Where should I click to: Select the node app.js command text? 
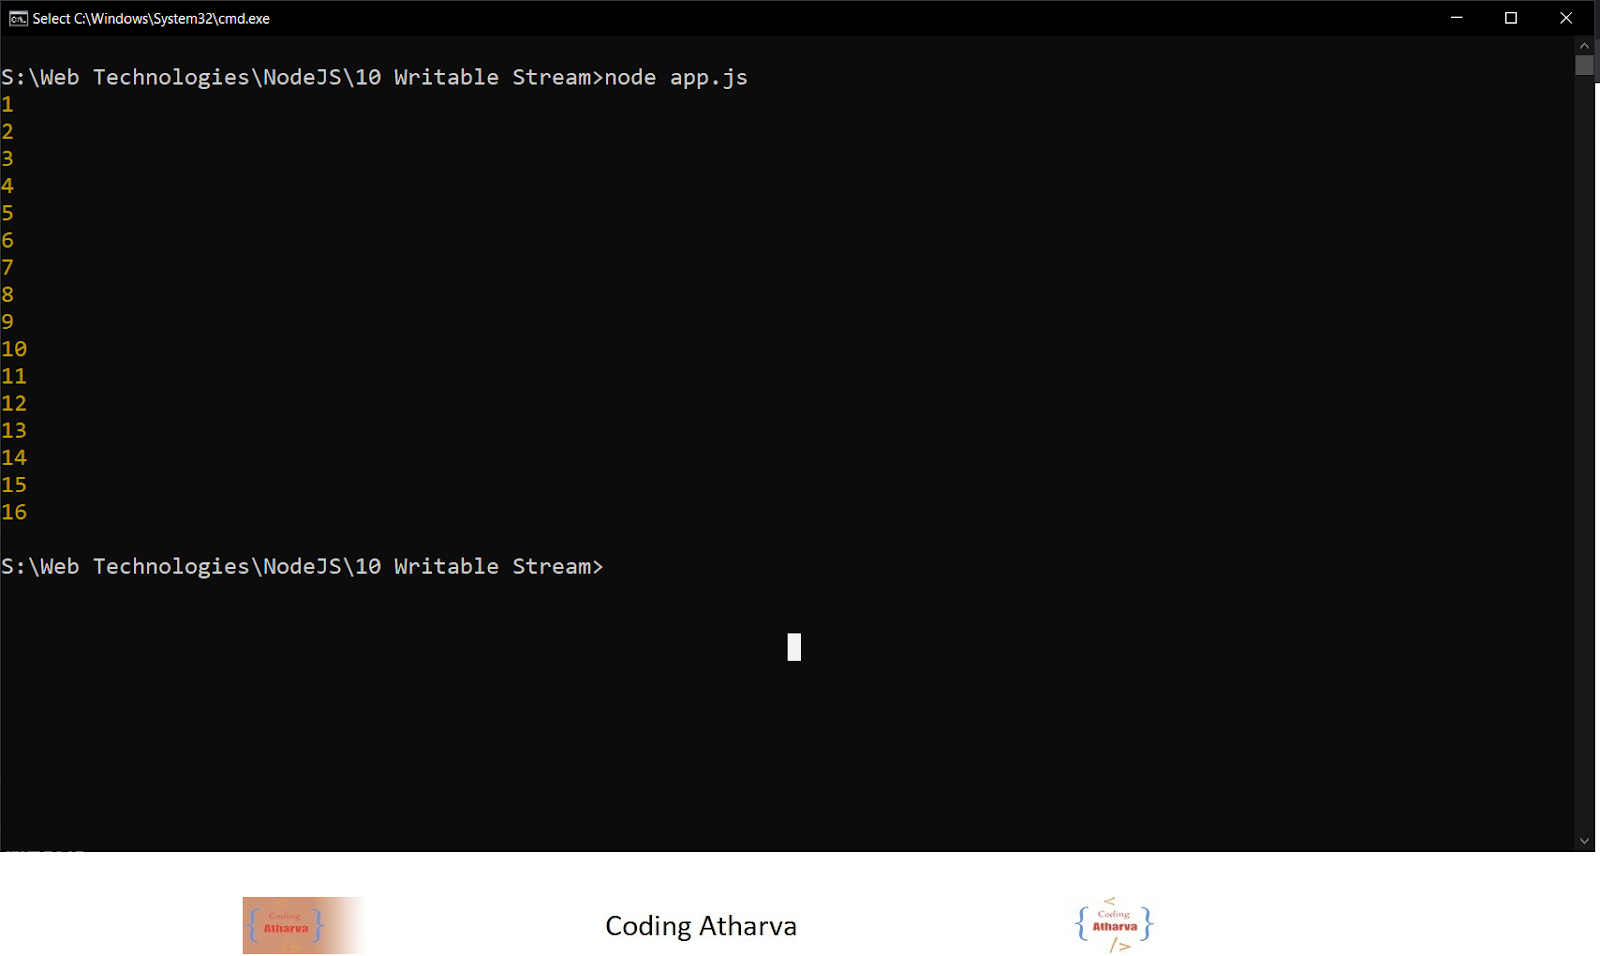coord(677,76)
